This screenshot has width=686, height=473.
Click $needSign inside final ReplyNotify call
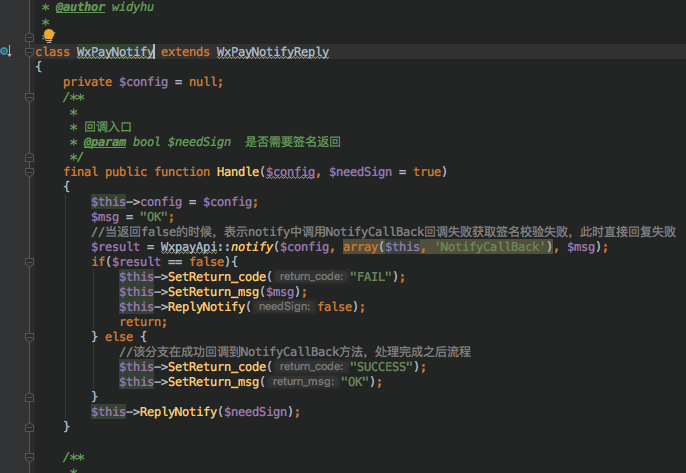click(x=256, y=412)
